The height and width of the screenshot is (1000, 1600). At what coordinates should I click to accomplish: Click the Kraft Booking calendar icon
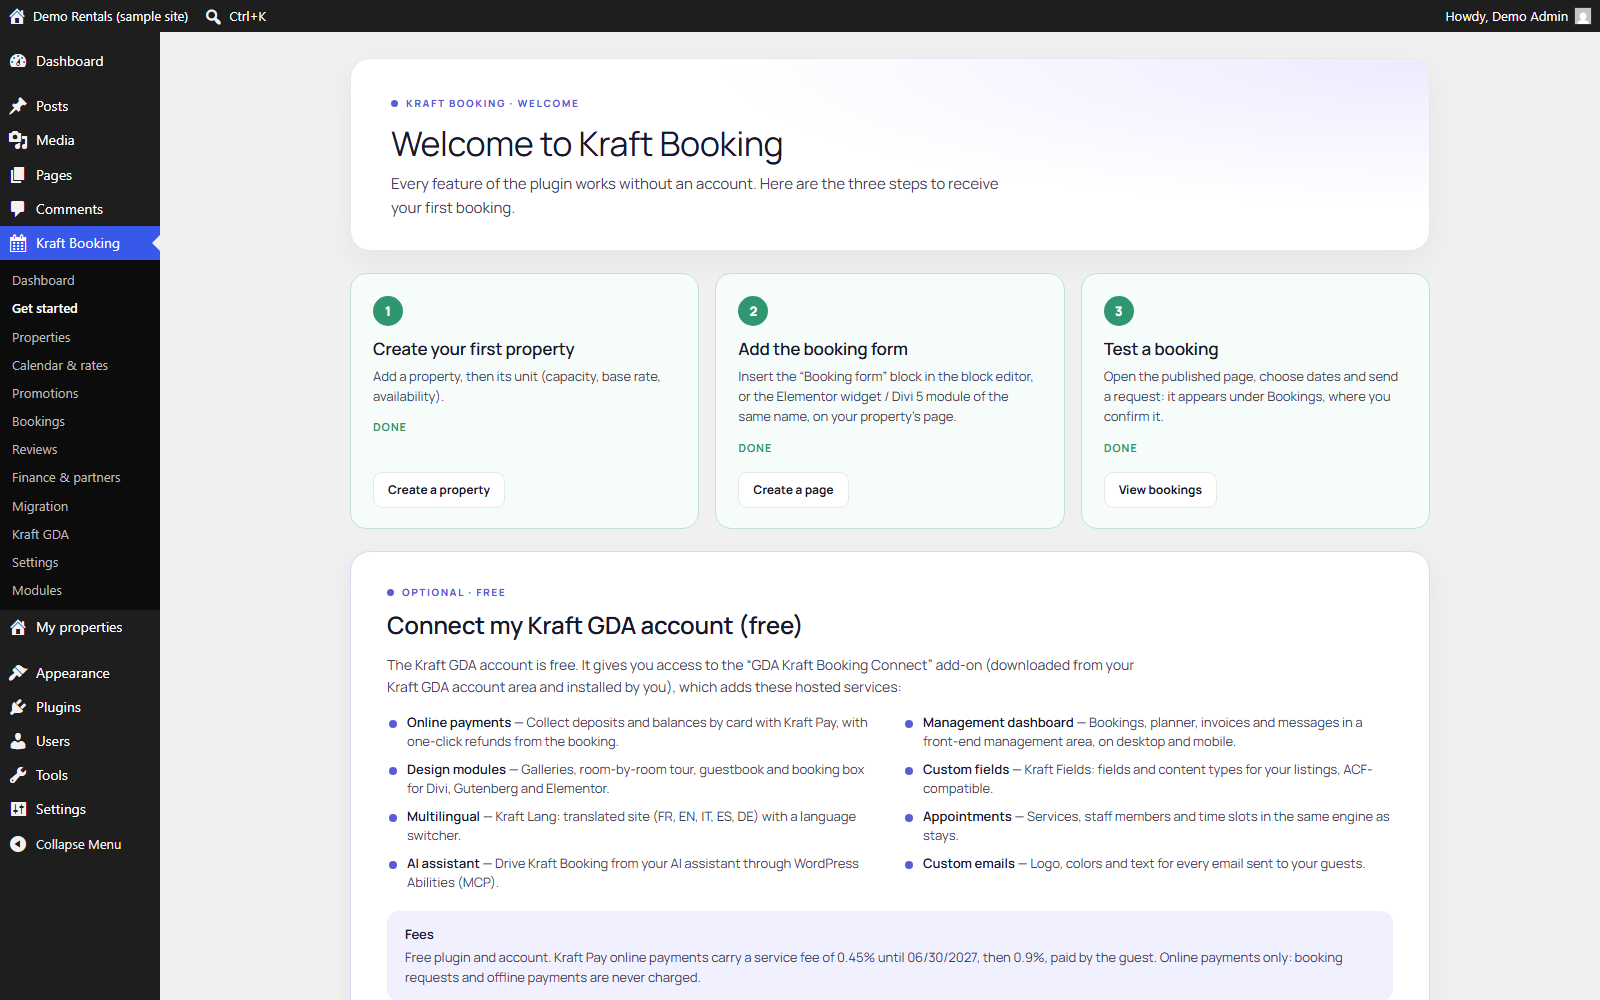pos(18,243)
